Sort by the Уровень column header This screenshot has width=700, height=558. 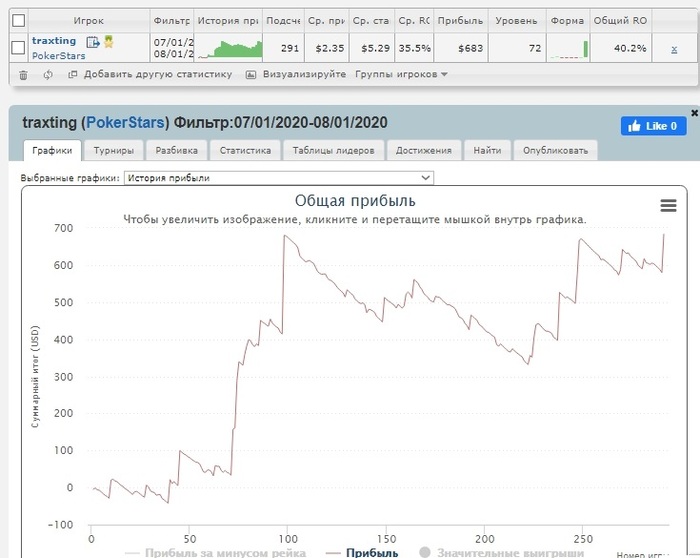point(517,21)
